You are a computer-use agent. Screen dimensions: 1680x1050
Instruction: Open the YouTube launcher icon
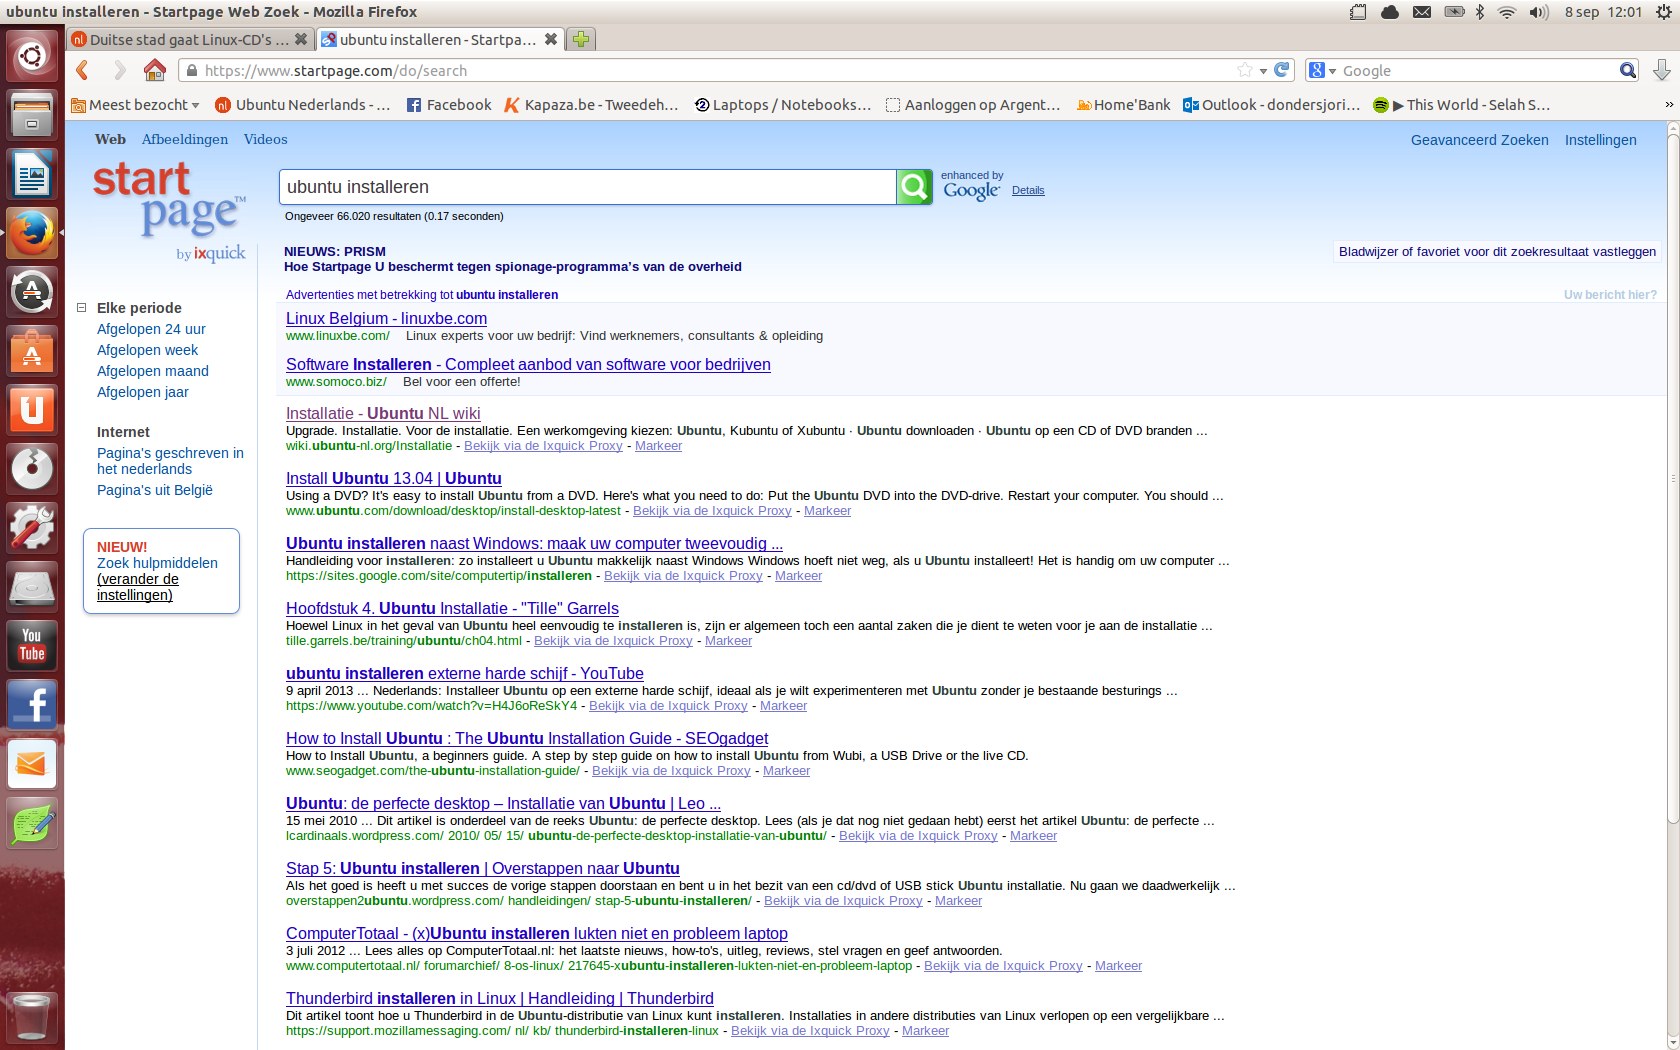click(32, 646)
